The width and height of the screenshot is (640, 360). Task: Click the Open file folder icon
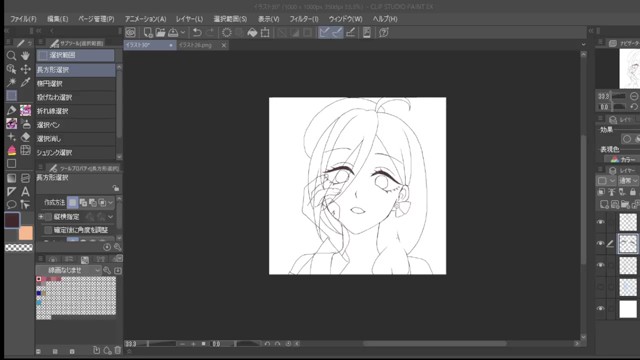coord(160,33)
